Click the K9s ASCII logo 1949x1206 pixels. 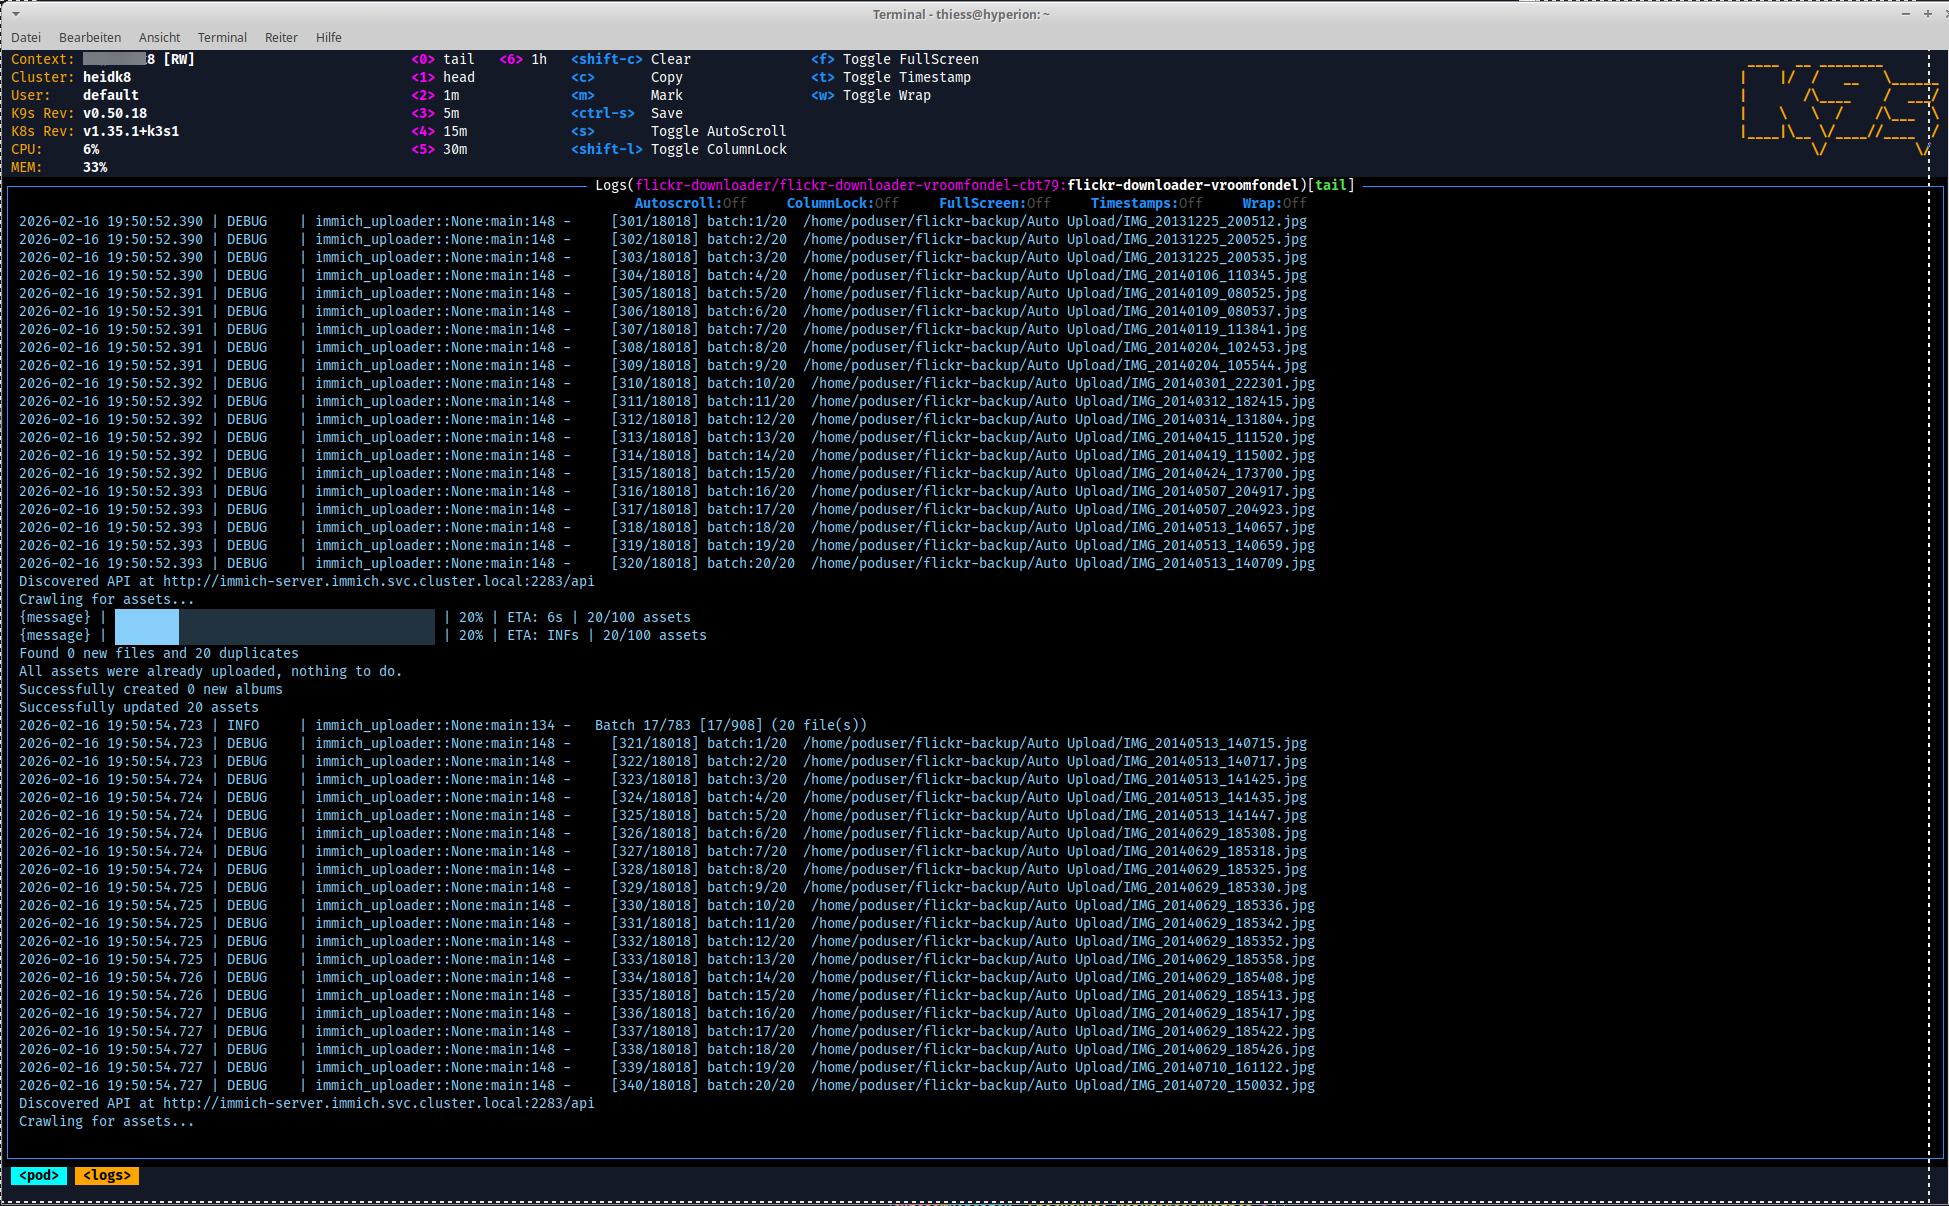coord(1838,105)
